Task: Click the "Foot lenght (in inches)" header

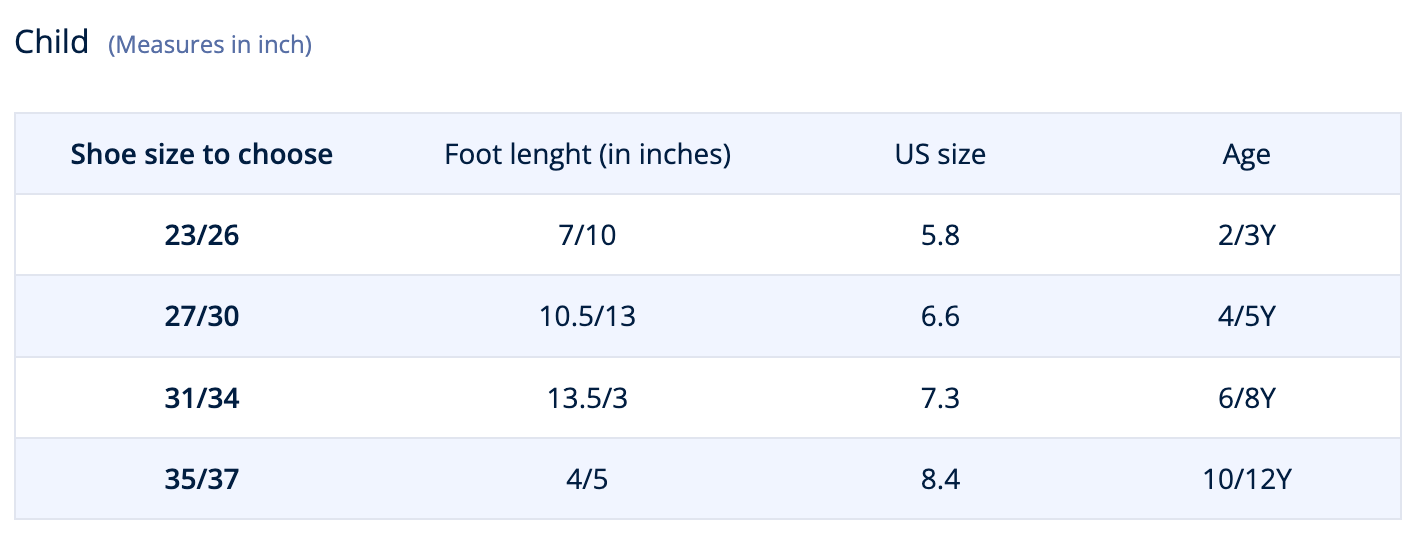Action: click(587, 154)
